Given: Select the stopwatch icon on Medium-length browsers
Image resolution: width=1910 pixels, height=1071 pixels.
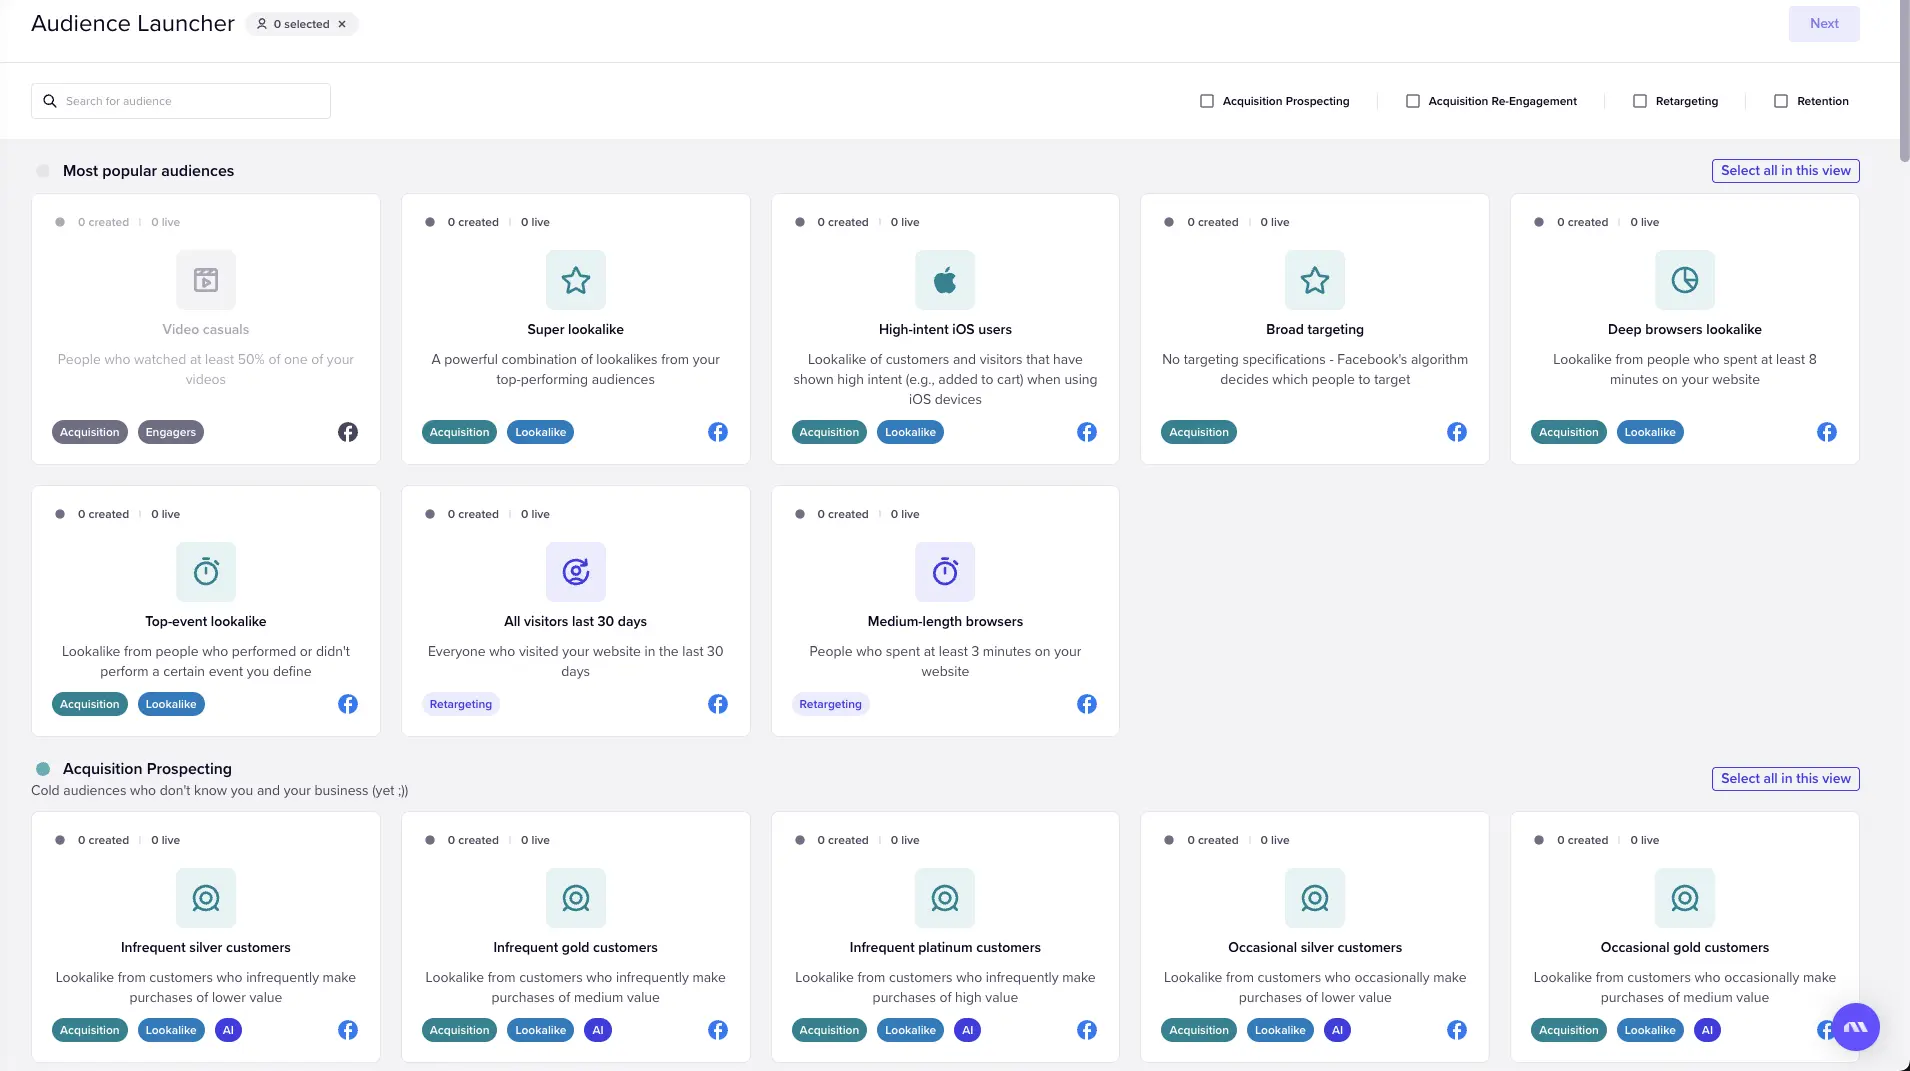Looking at the screenshot, I should [x=944, y=571].
